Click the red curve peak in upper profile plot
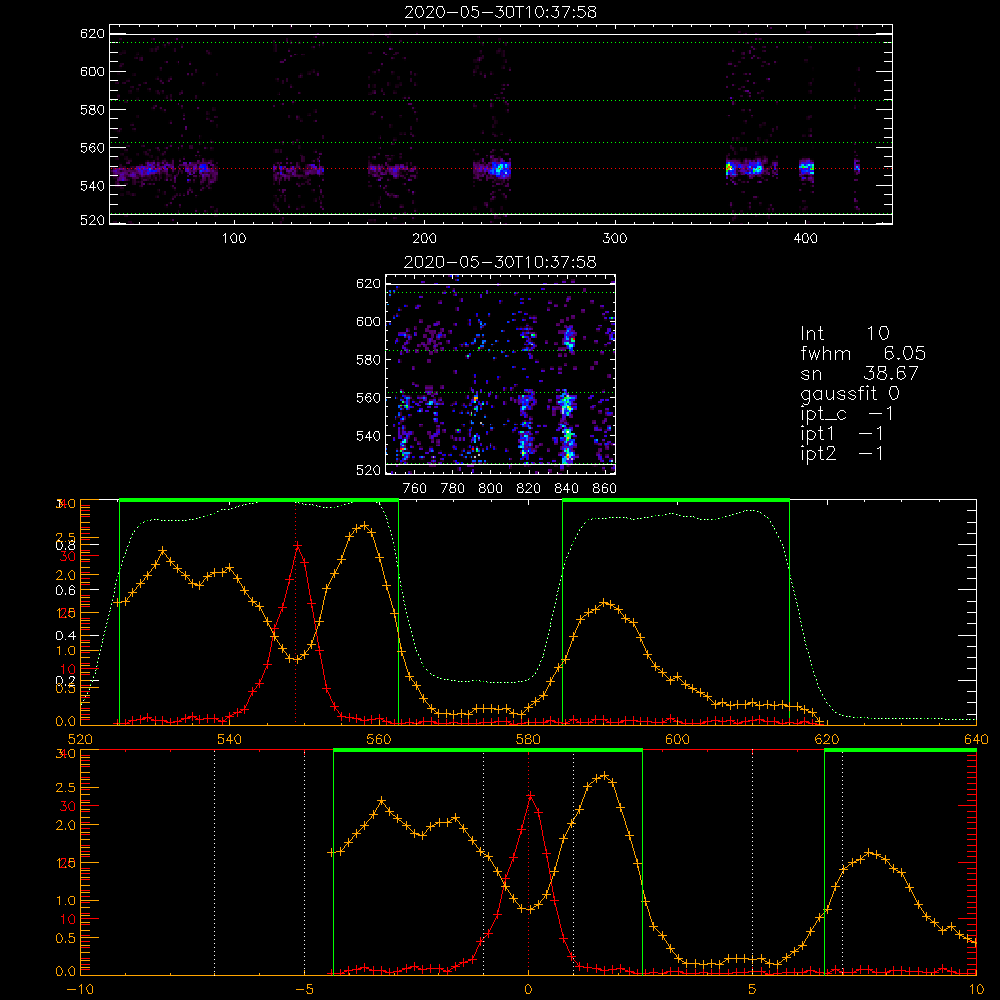1000x1000 pixels. pos(297,545)
